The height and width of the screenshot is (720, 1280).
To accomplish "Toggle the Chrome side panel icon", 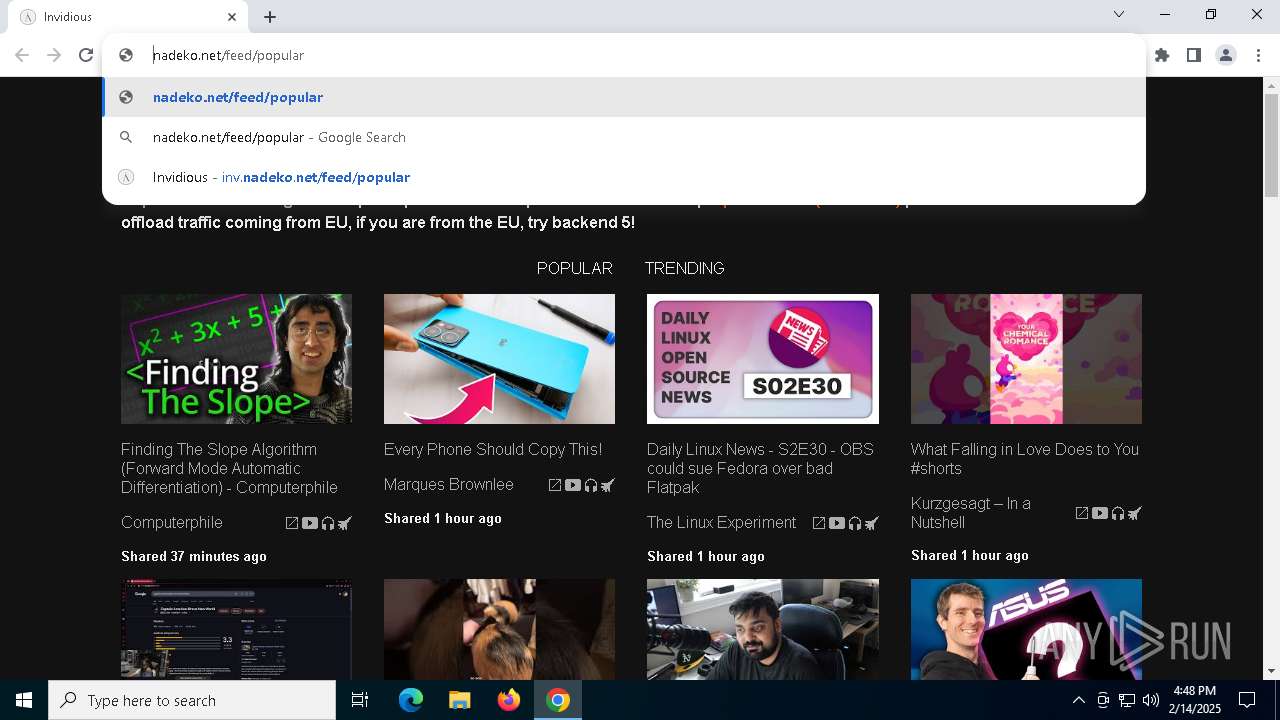I will [x=1194, y=55].
